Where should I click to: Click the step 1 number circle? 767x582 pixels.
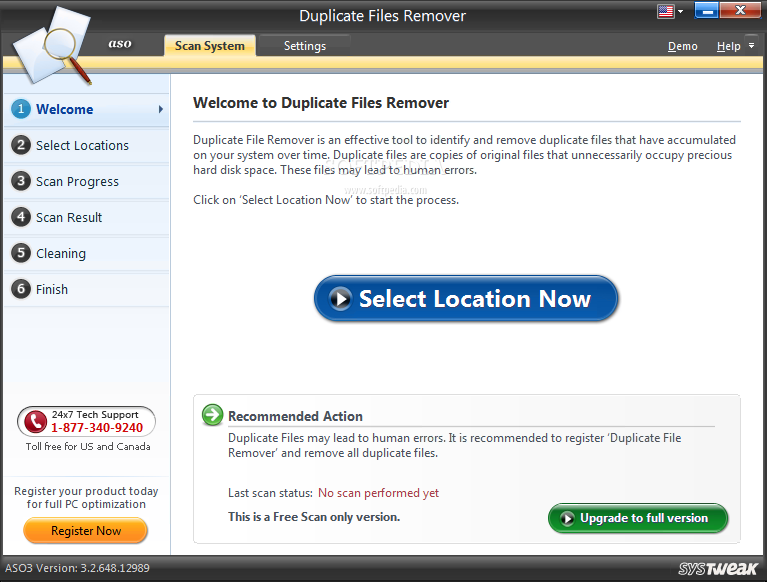(21, 109)
